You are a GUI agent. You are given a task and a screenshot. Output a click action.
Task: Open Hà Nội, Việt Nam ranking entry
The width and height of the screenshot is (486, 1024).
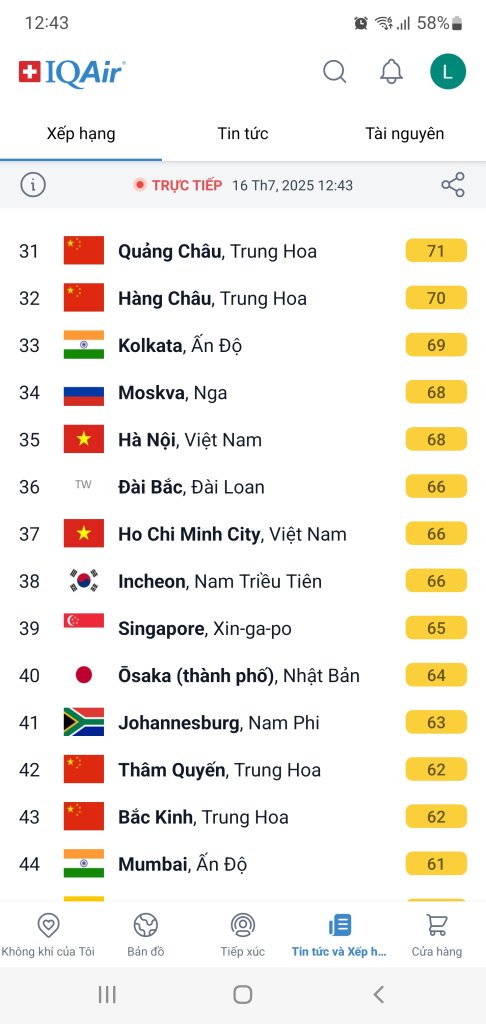(243, 440)
